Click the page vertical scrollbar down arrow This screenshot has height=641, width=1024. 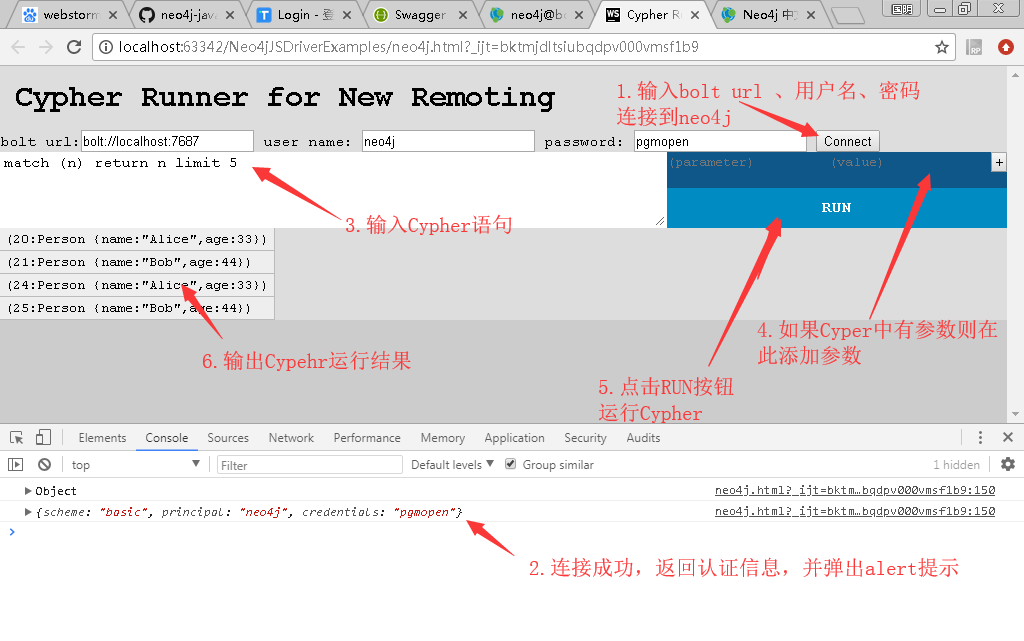tap(1015, 414)
